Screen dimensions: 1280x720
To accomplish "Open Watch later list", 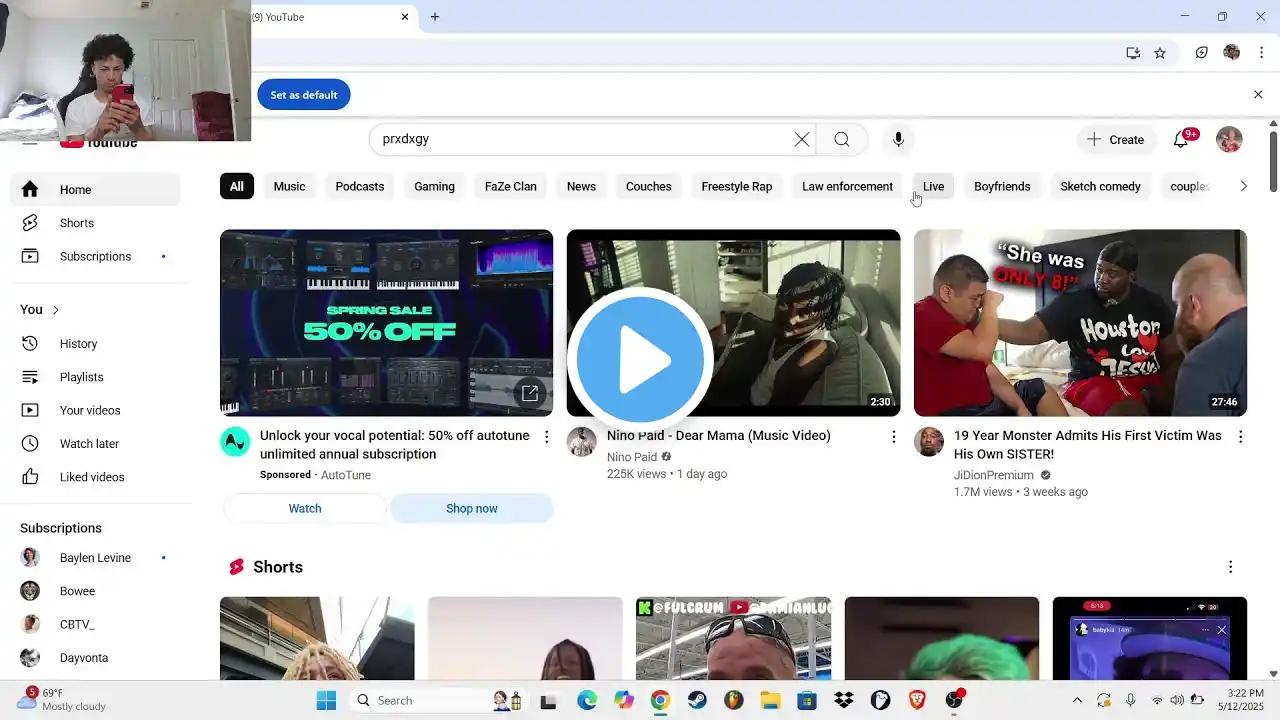I will coord(95,443).
